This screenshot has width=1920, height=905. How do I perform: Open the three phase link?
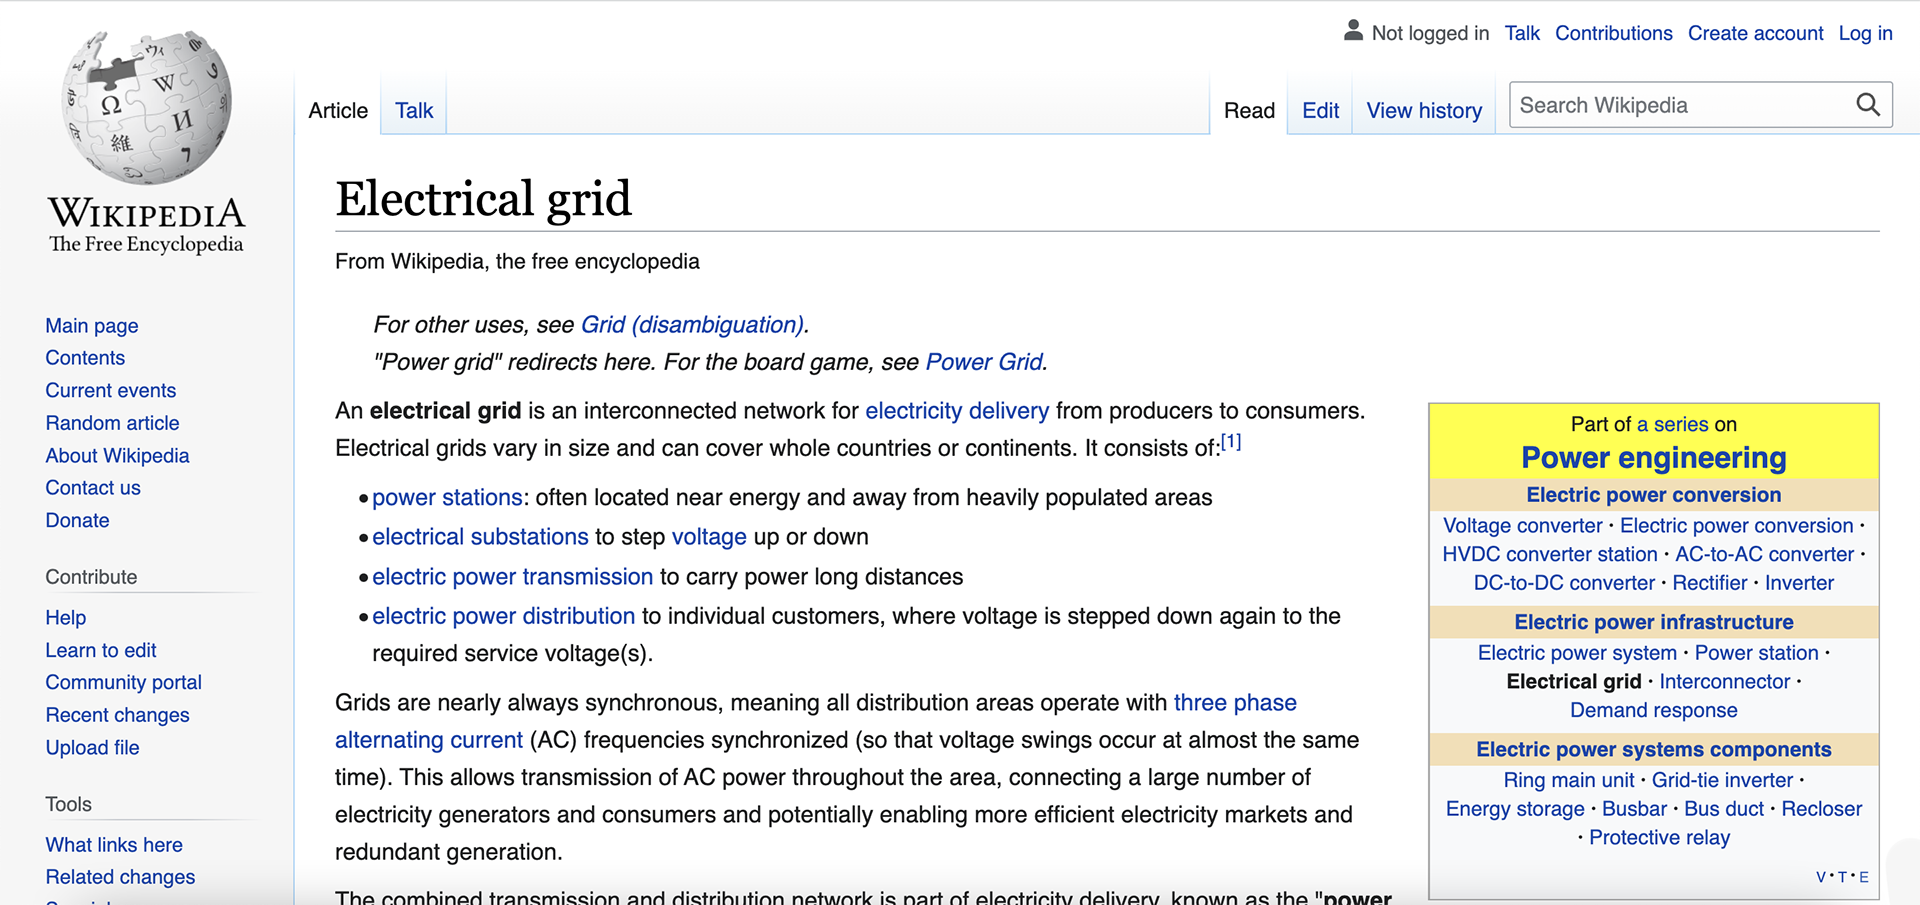[x=1235, y=703]
